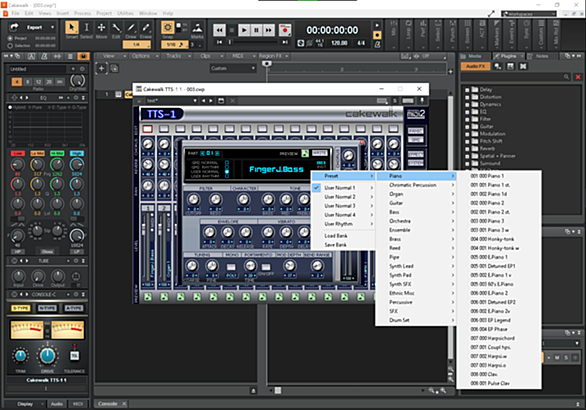Click the loop indicator under the time display
Screen dimensions: 586x410
pos(300,43)
